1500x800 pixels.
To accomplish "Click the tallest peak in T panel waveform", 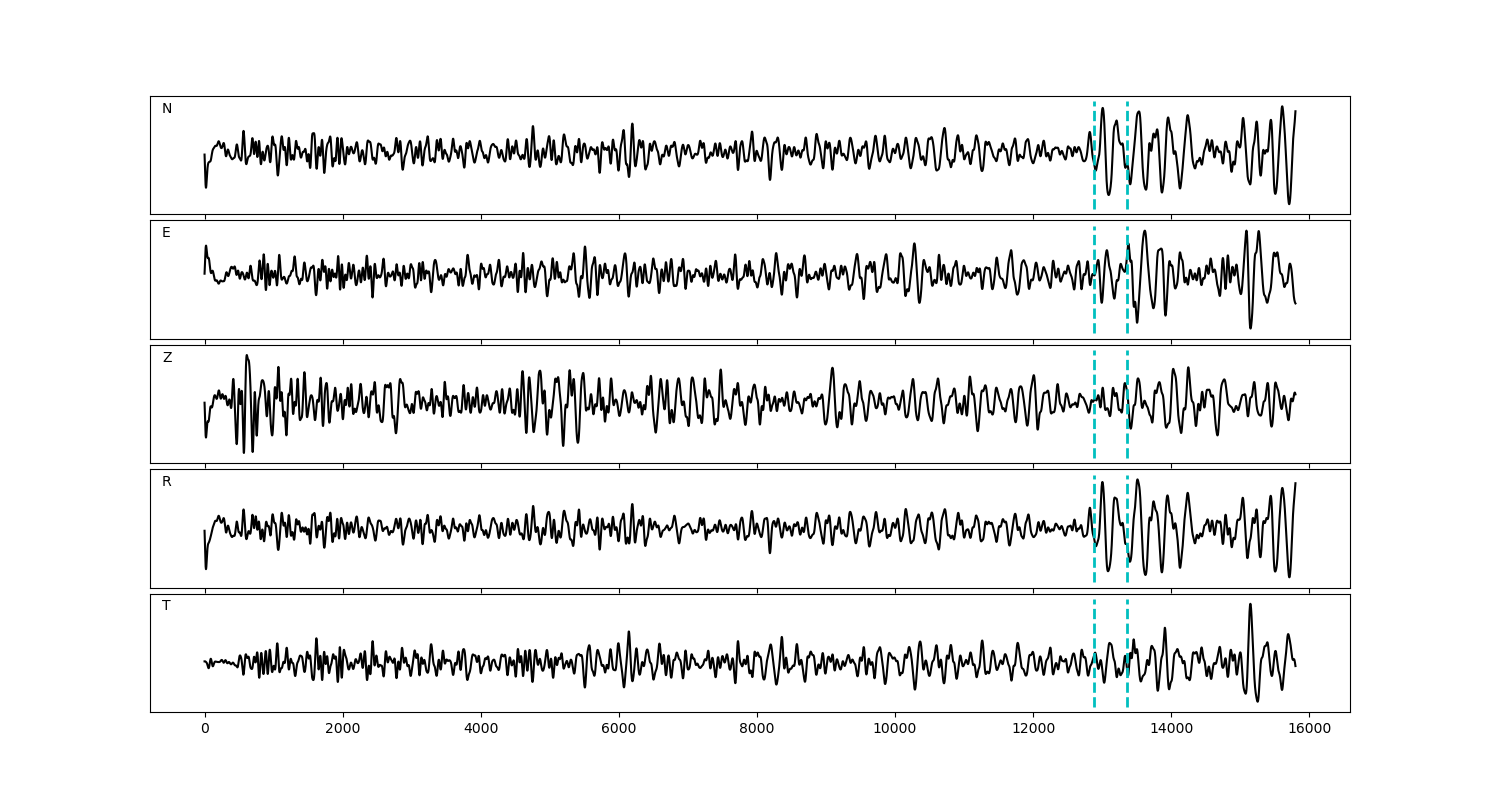I will tap(1250, 605).
